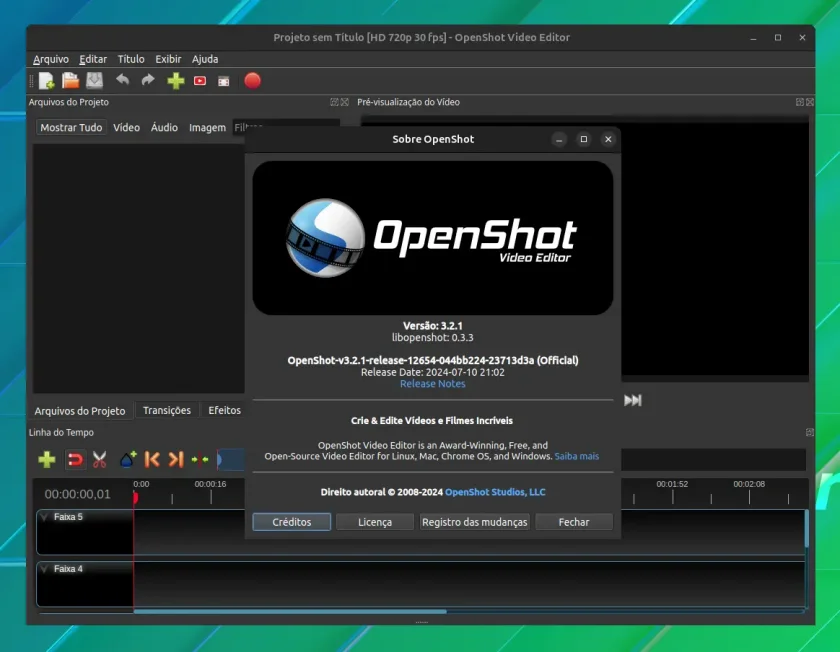Filter files by Áudio

164,128
